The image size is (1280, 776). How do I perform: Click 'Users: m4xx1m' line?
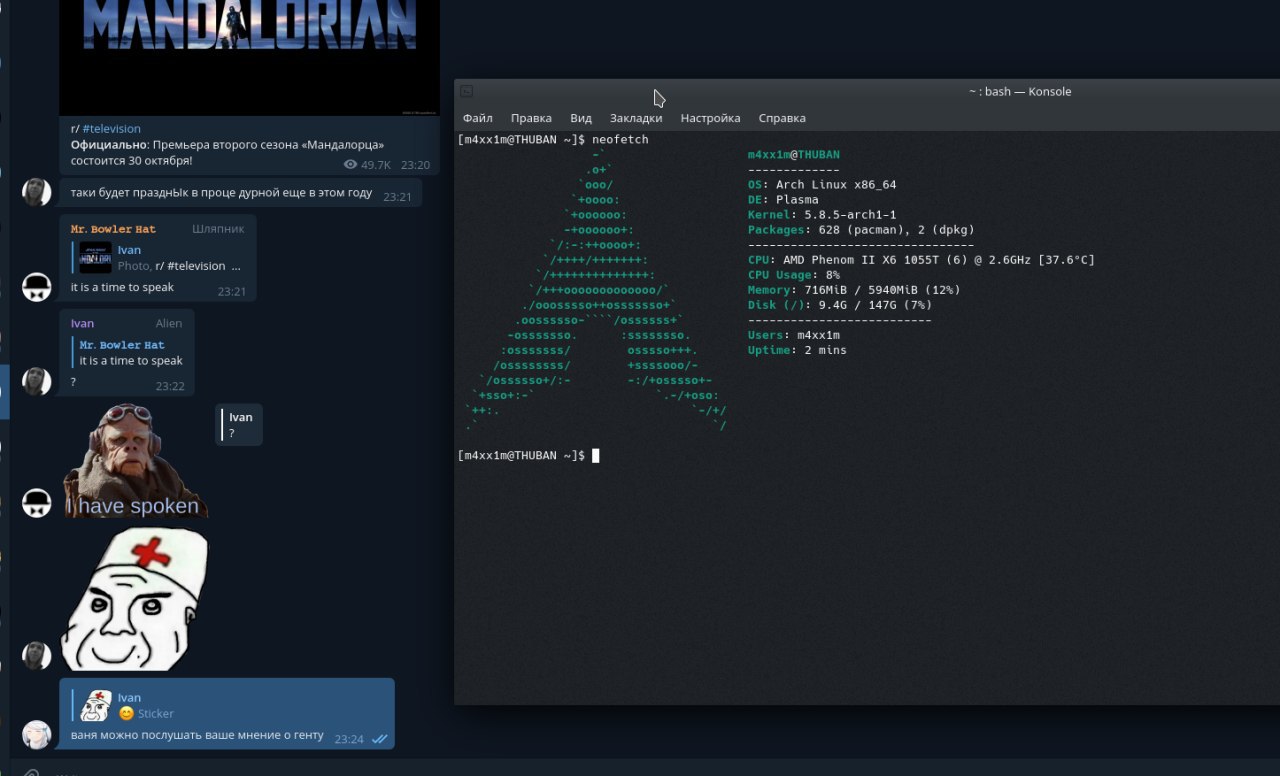tap(794, 335)
